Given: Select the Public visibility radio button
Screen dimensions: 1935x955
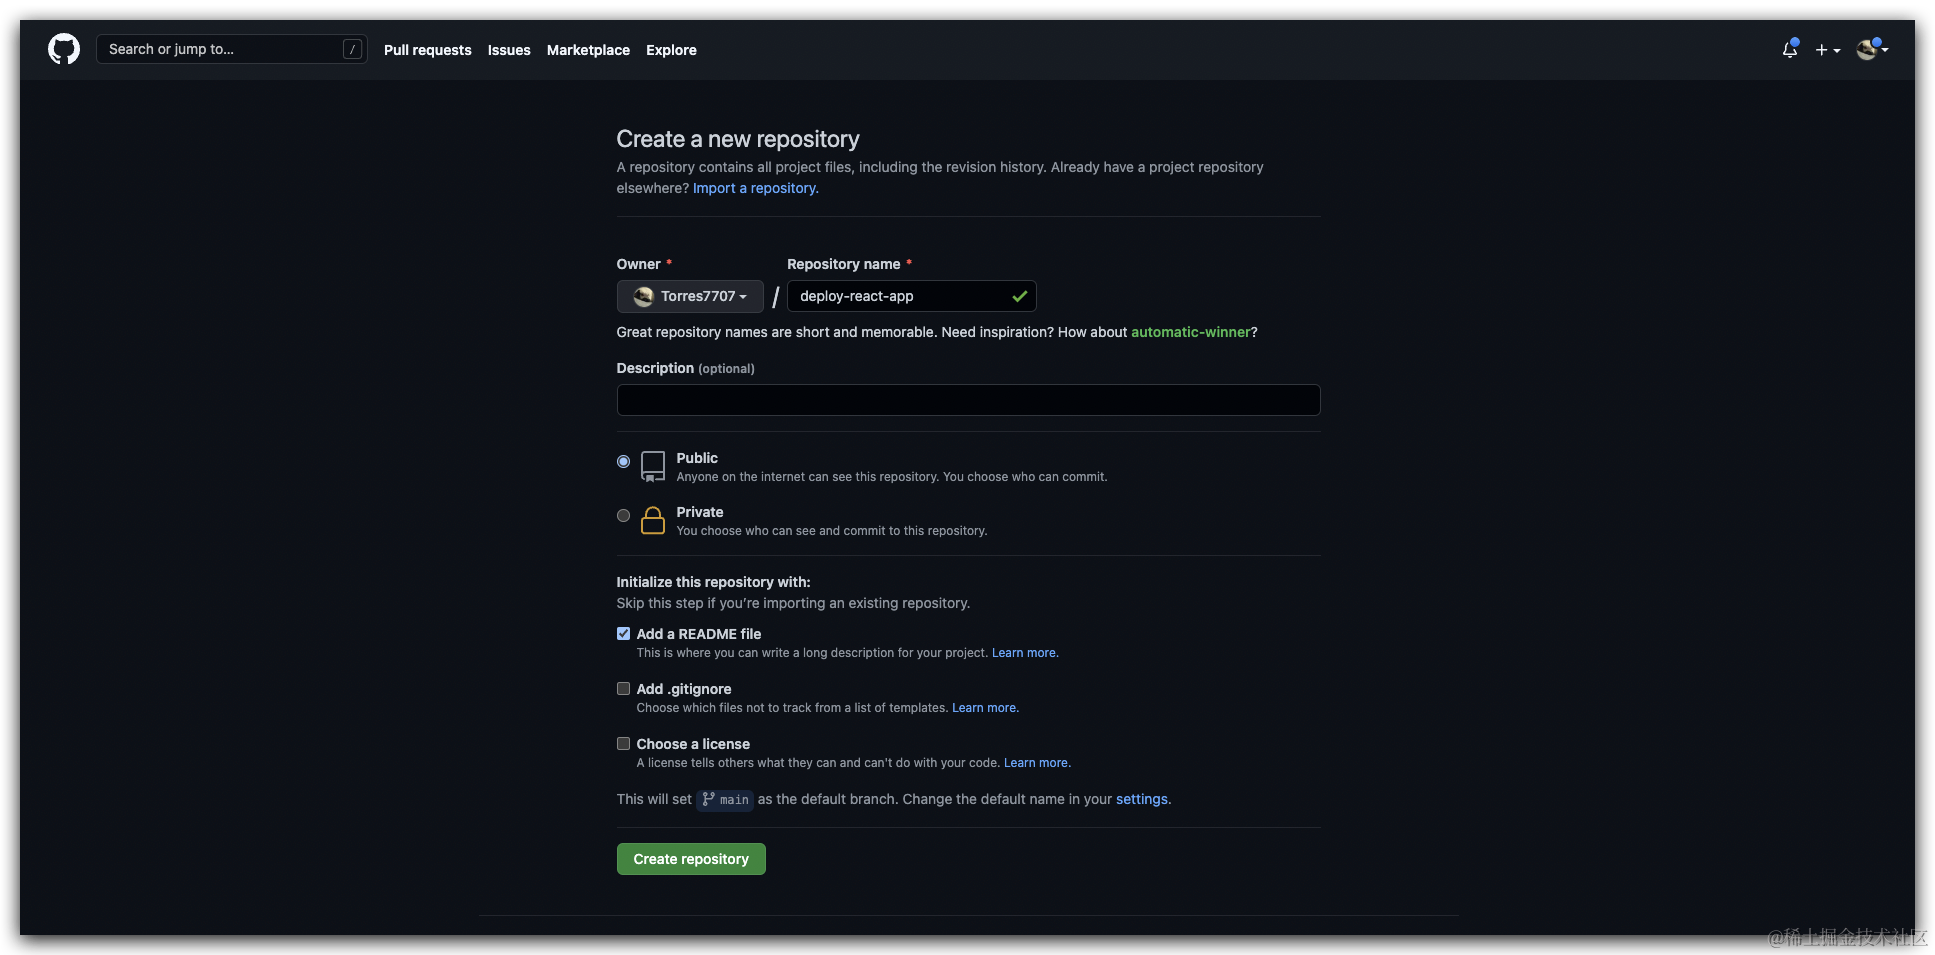Looking at the screenshot, I should tap(623, 462).
